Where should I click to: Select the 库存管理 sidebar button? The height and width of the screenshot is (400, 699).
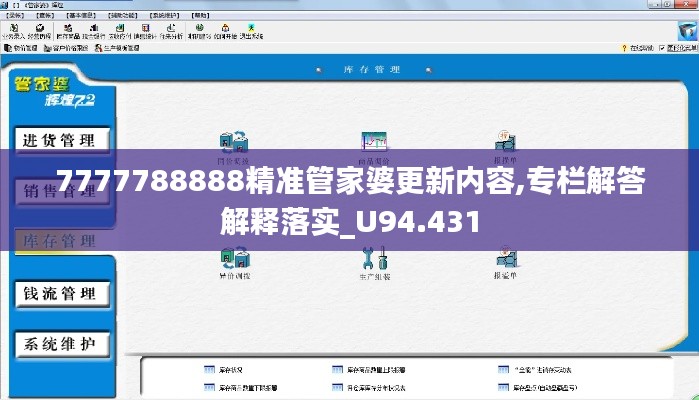(60, 241)
